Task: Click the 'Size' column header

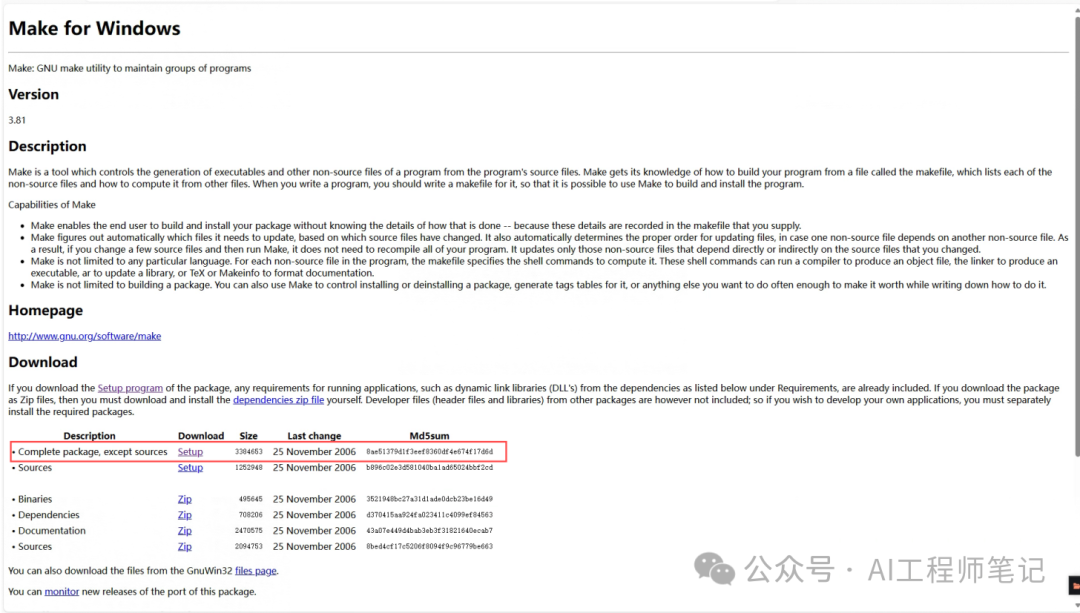Action: (249, 436)
